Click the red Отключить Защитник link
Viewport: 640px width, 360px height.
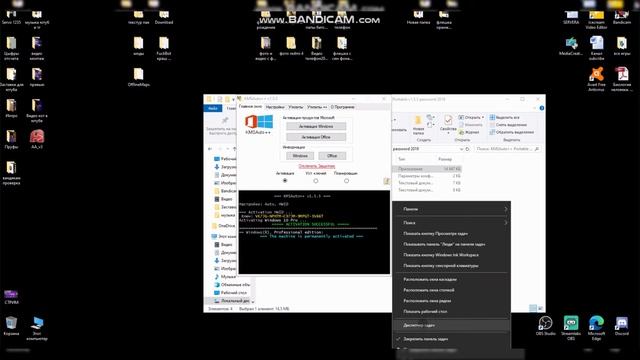click(317, 166)
